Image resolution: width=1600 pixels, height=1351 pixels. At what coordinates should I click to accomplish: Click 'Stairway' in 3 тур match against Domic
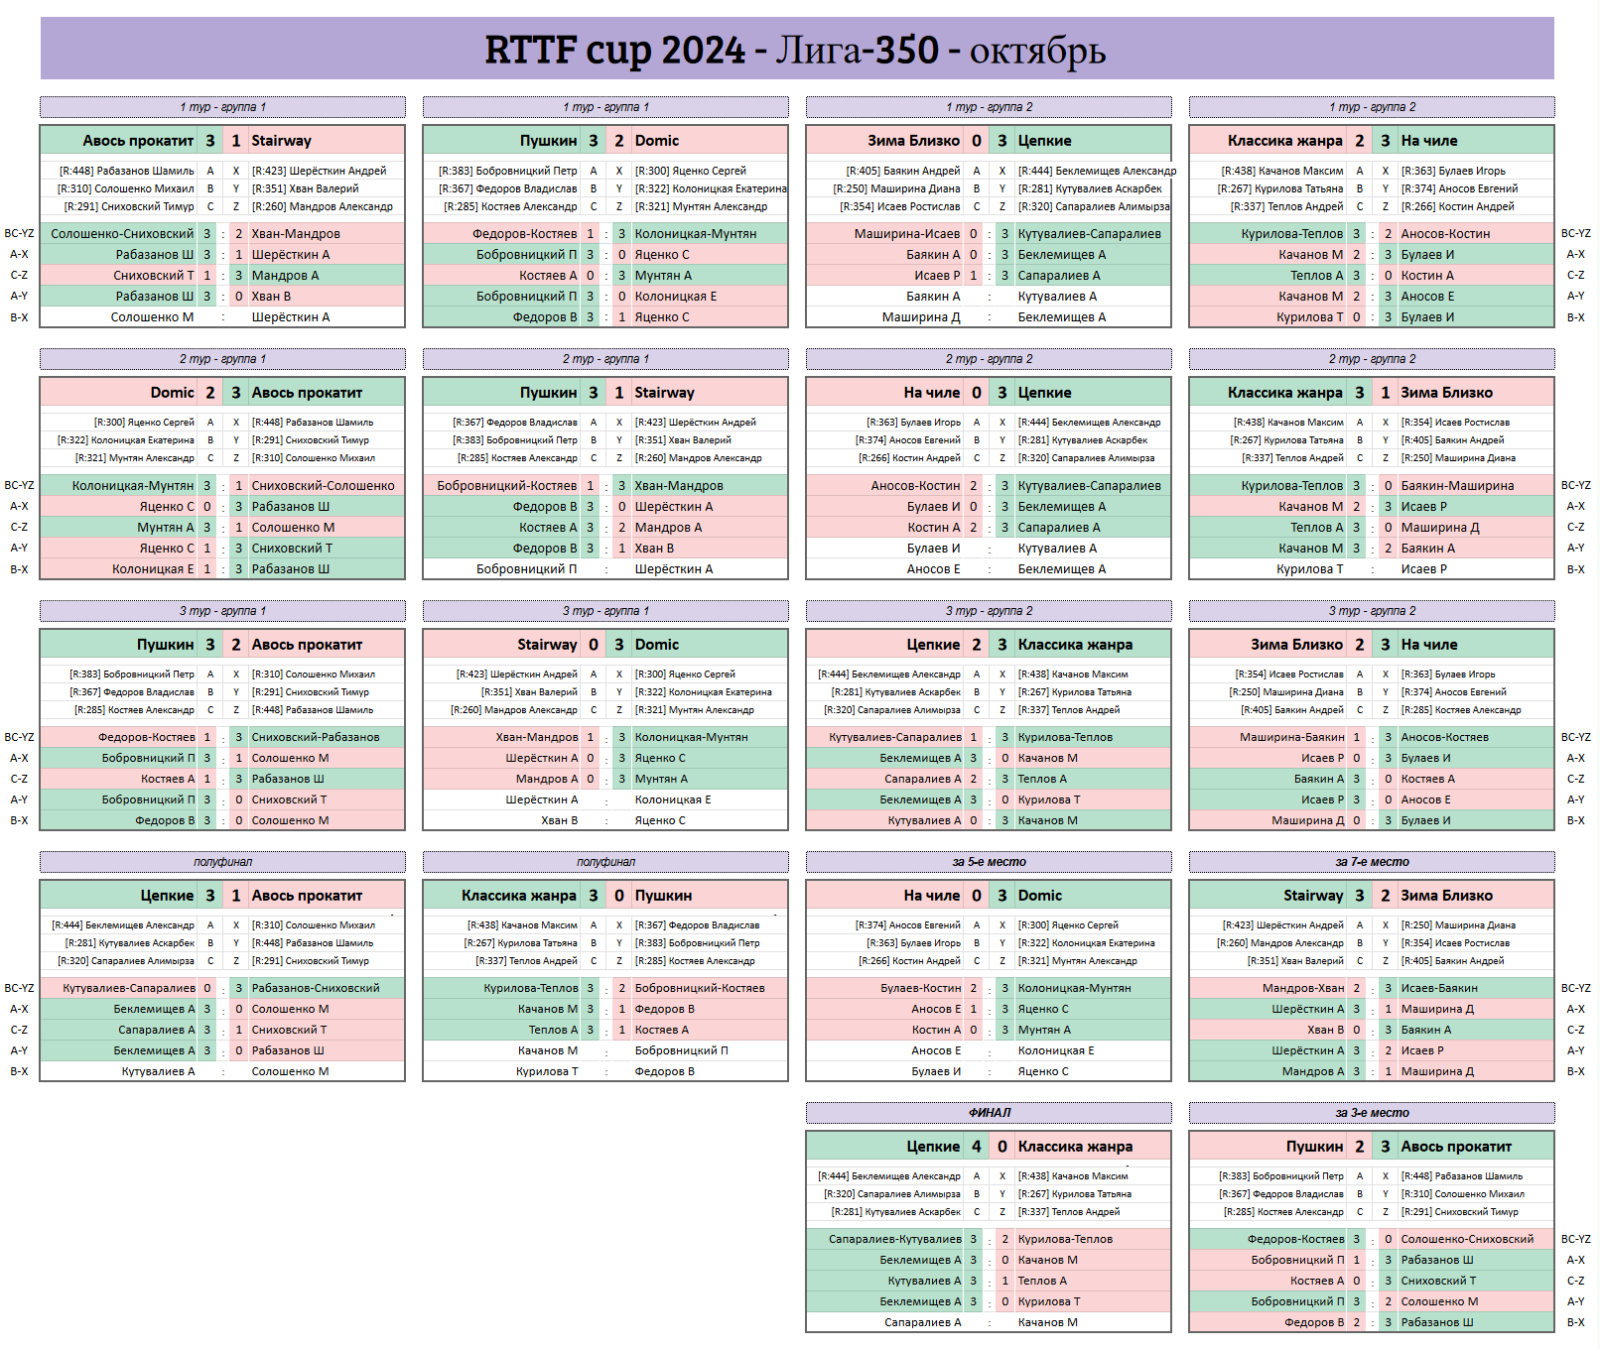(547, 645)
